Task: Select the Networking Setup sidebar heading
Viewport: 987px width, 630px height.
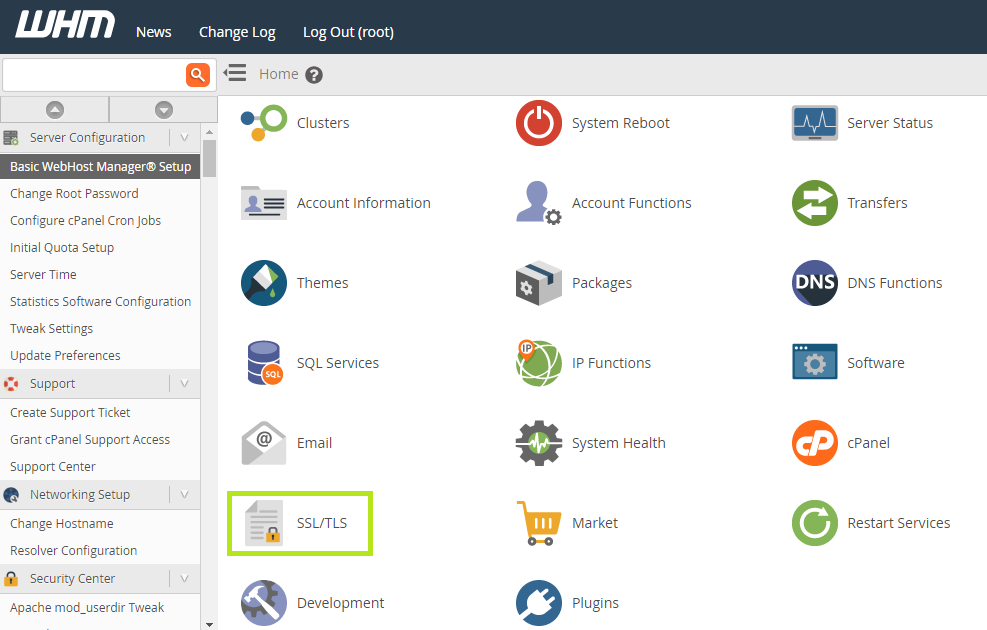Action: click(x=80, y=494)
